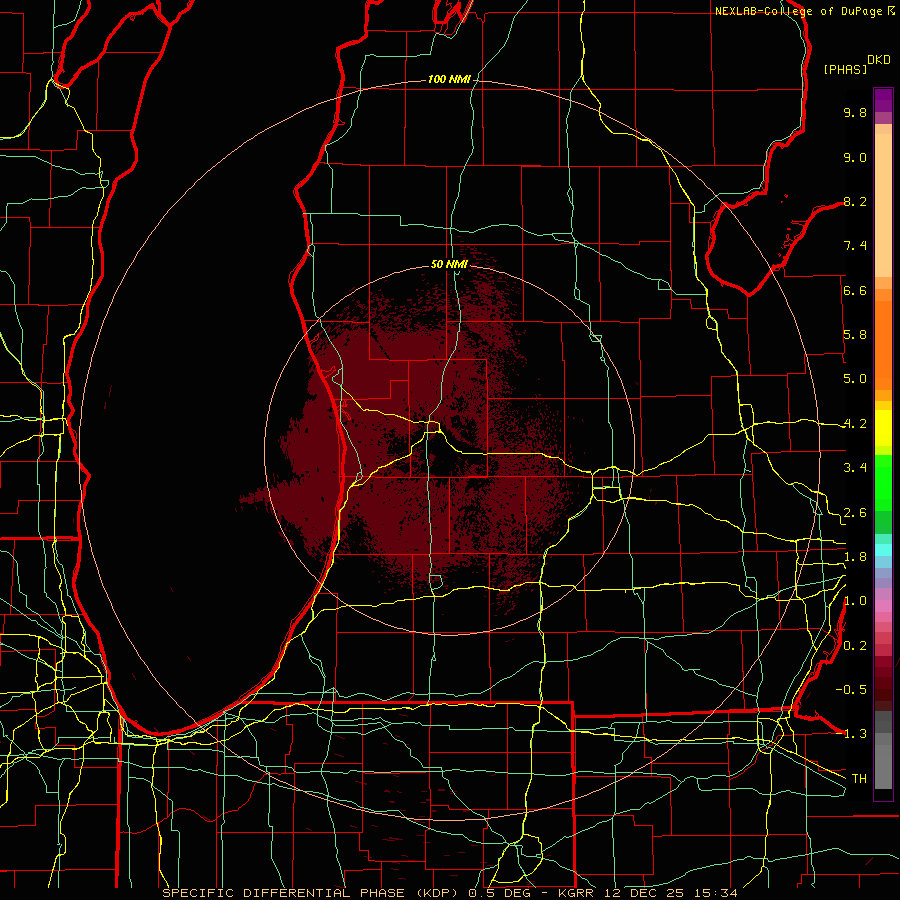Screen dimensions: 900x900
Task: Click the 9.8 scale value
Action: coord(855,112)
